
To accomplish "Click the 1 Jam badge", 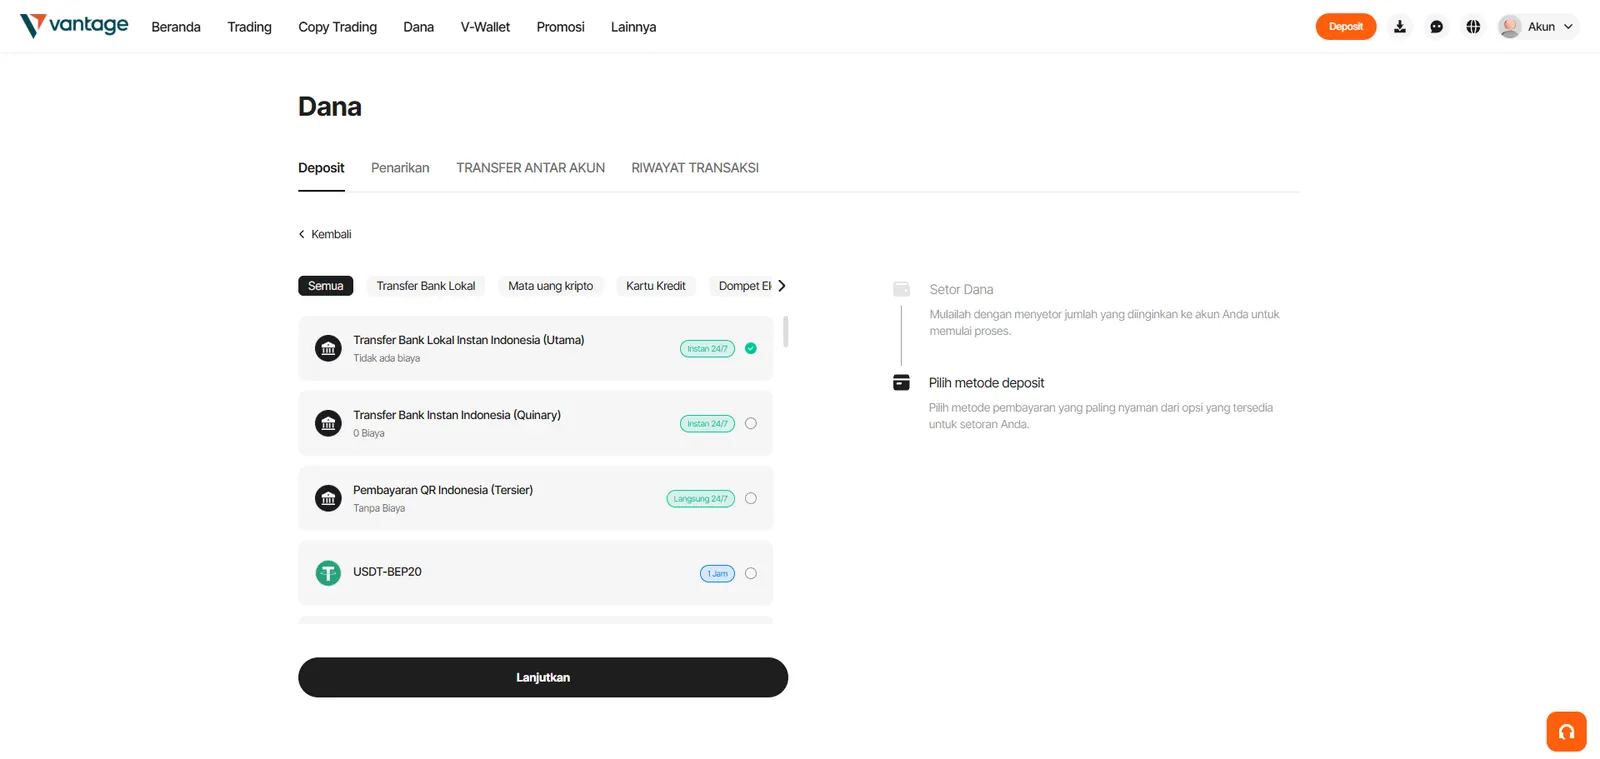I will point(717,574).
